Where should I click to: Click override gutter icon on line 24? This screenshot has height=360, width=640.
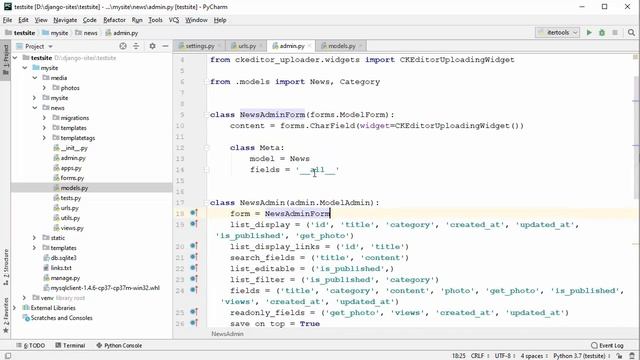[x=194, y=290]
